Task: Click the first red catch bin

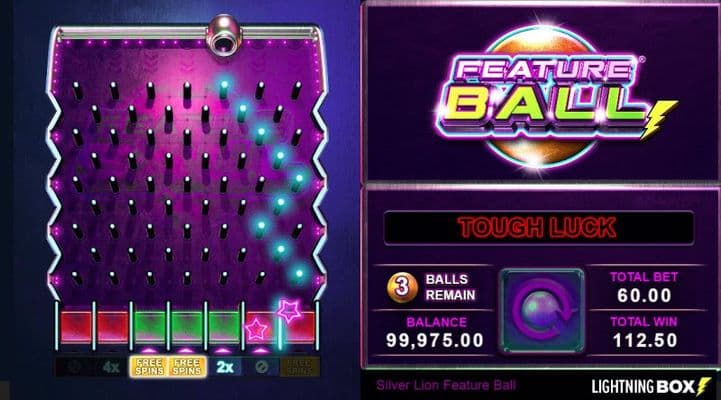Action: pos(76,327)
